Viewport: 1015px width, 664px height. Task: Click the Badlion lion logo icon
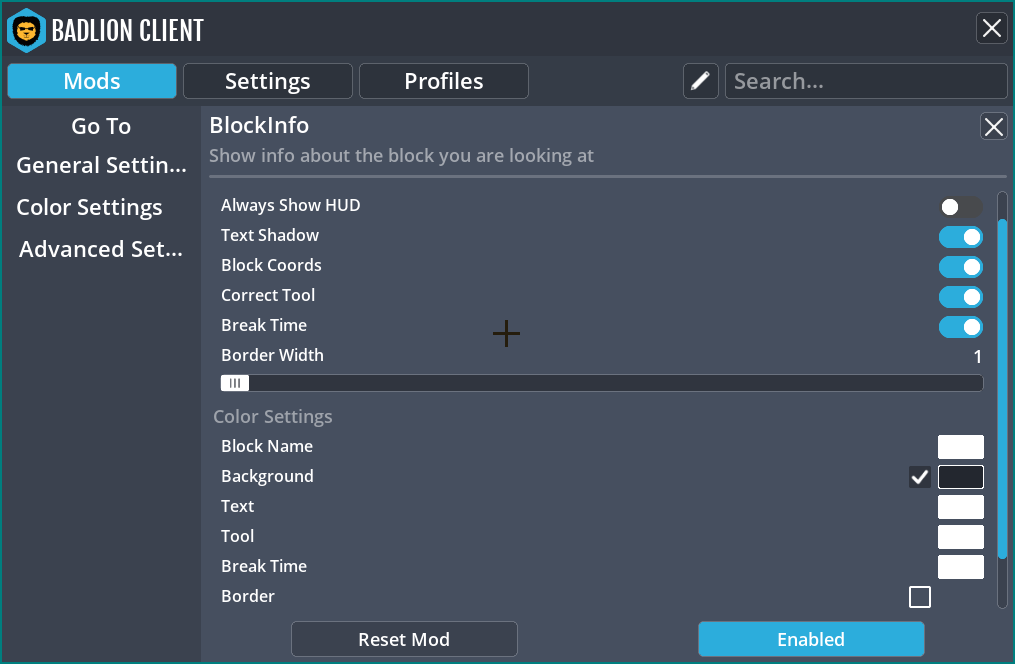tap(27, 30)
